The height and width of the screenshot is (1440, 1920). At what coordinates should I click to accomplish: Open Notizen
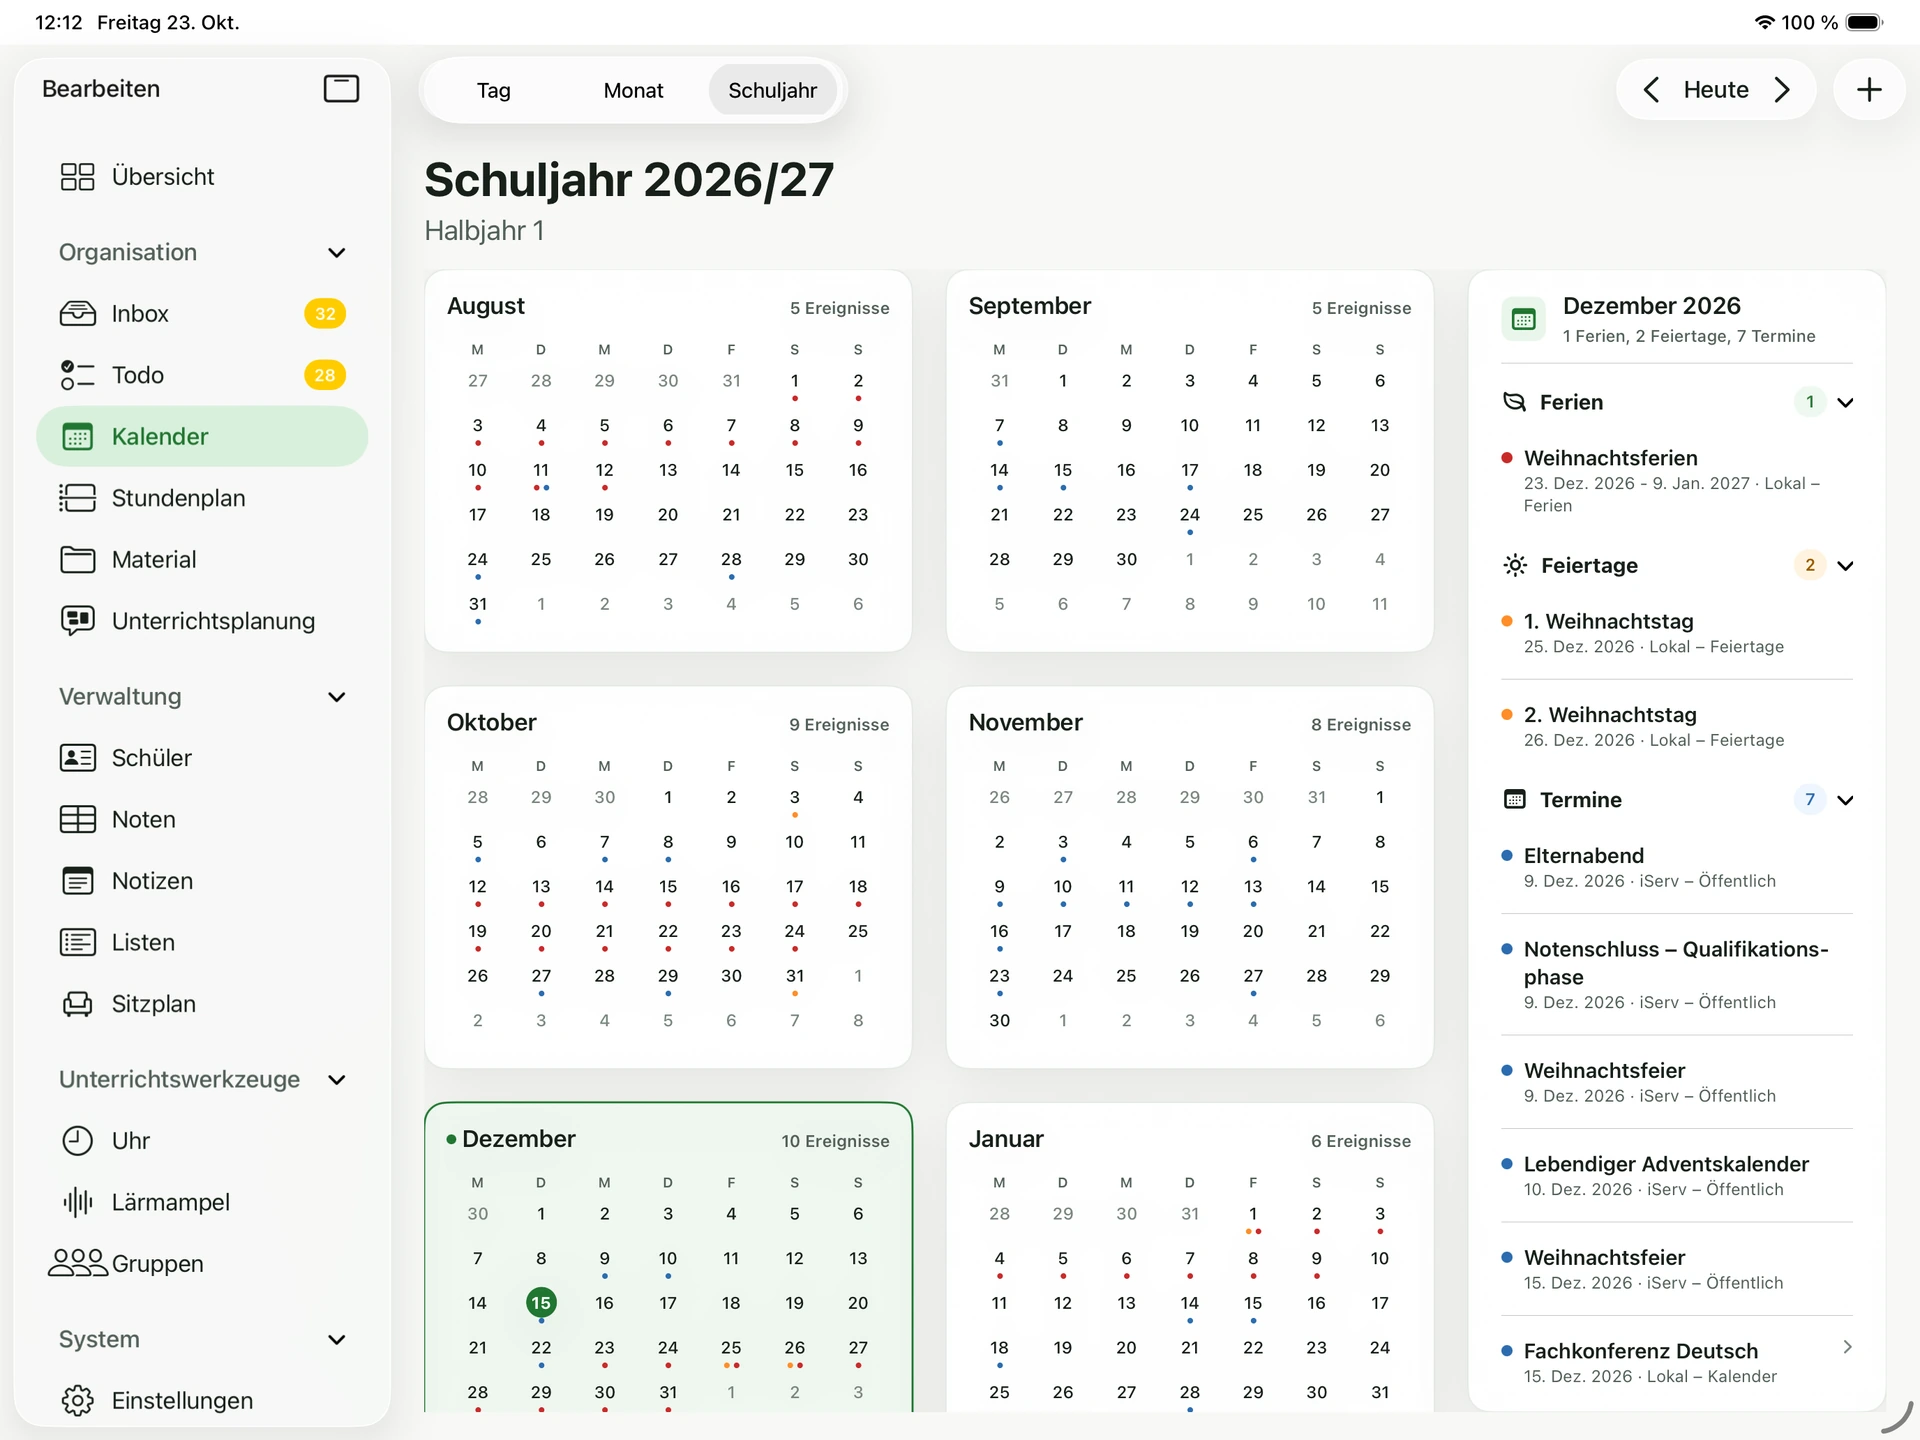(x=202, y=881)
